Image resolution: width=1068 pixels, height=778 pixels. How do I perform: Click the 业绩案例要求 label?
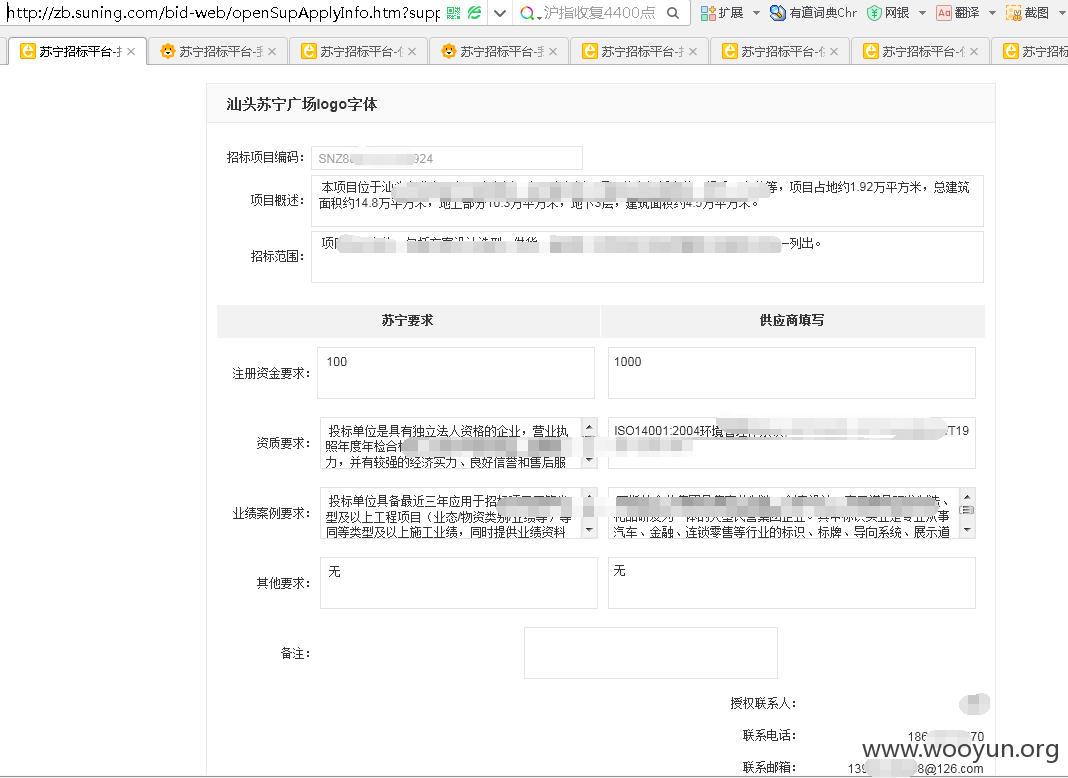click(x=271, y=514)
